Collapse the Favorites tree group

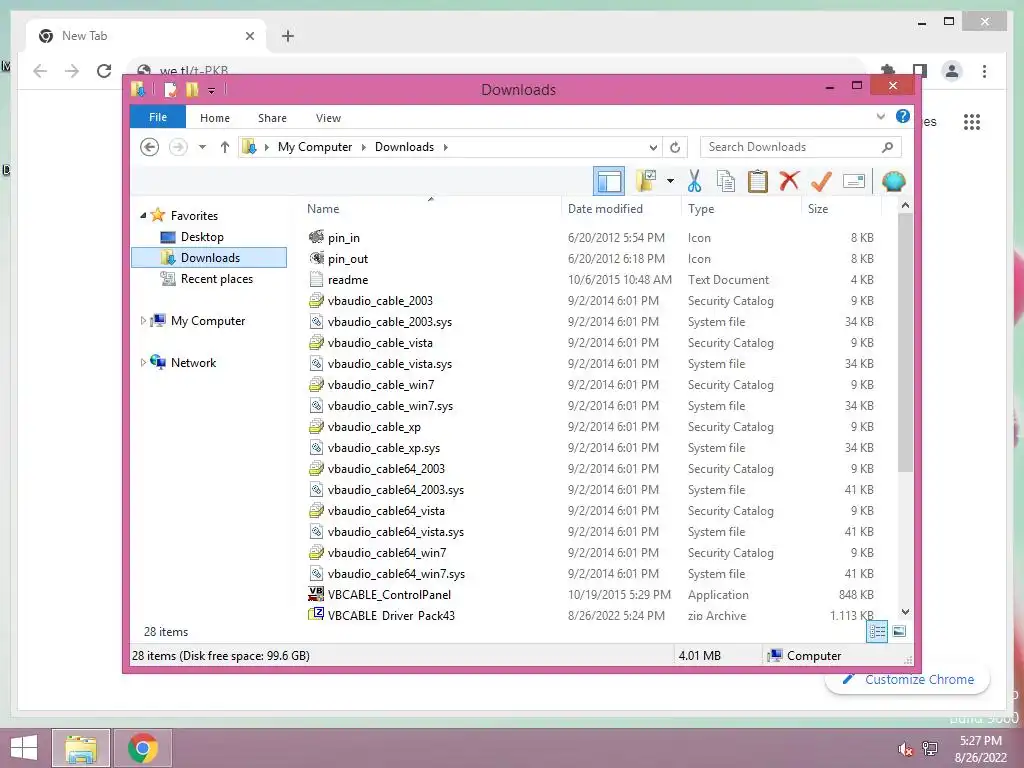pos(143,215)
